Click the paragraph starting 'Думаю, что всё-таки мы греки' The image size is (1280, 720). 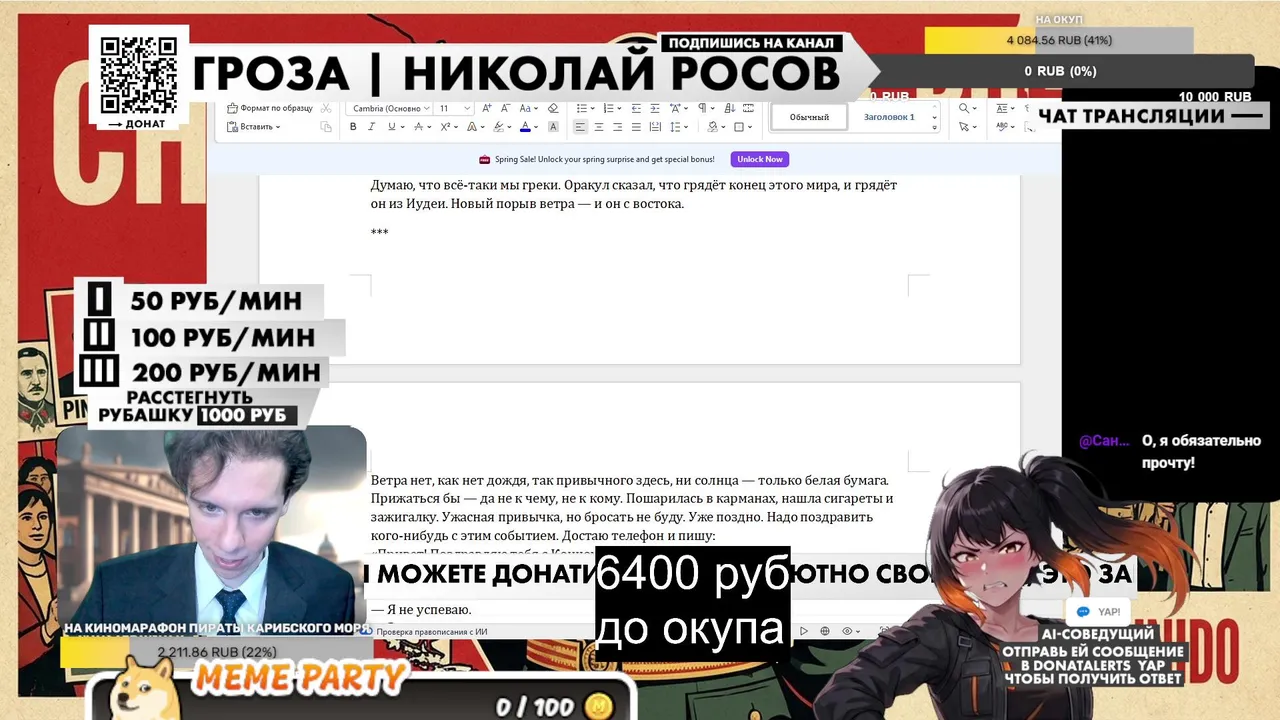coord(634,194)
